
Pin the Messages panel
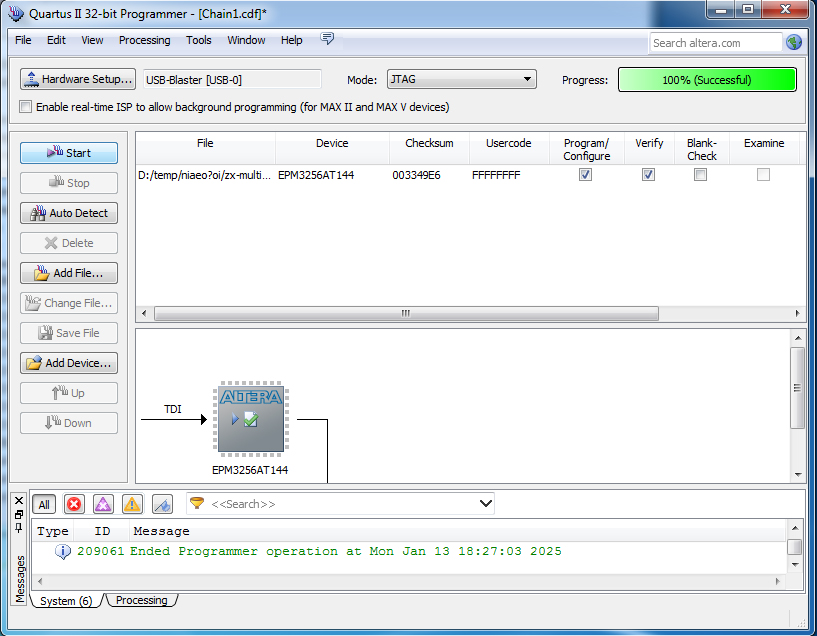[19, 528]
